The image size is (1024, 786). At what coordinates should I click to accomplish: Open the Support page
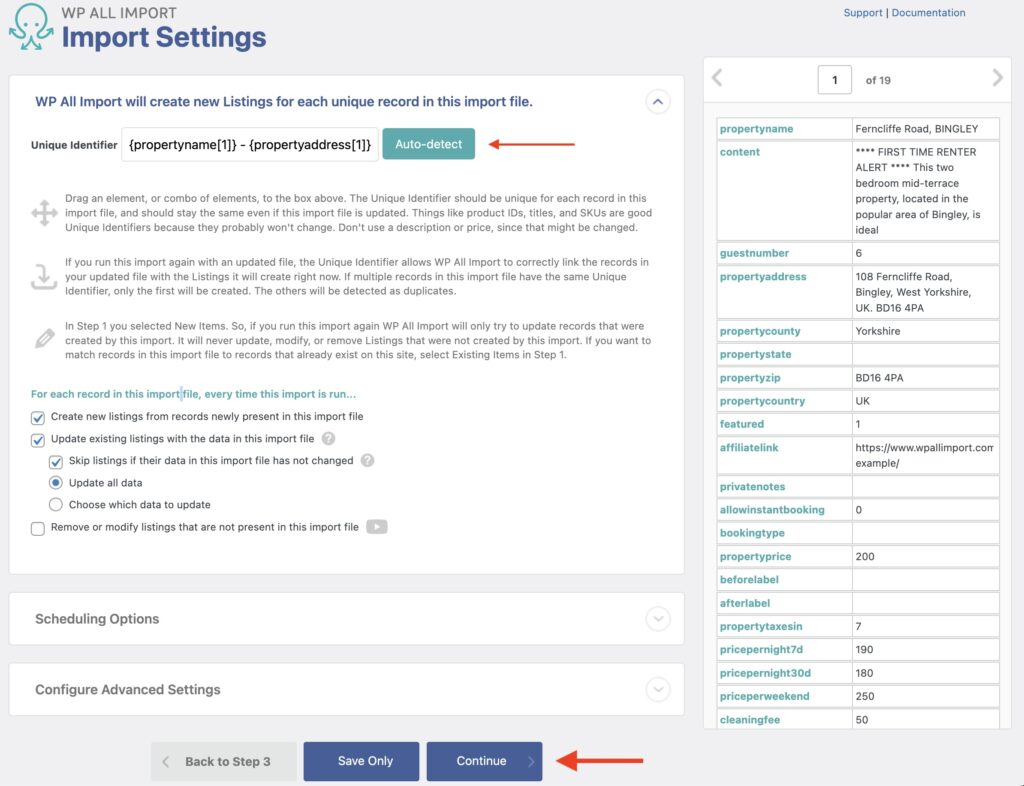tap(862, 12)
